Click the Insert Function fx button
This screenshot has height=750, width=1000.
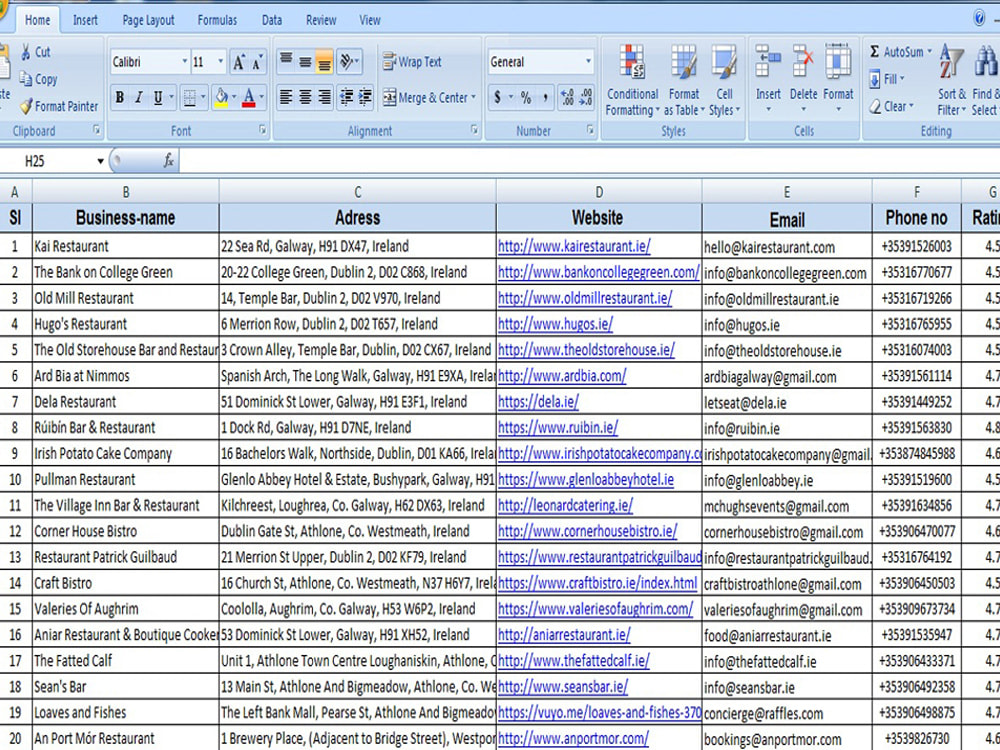click(168, 161)
